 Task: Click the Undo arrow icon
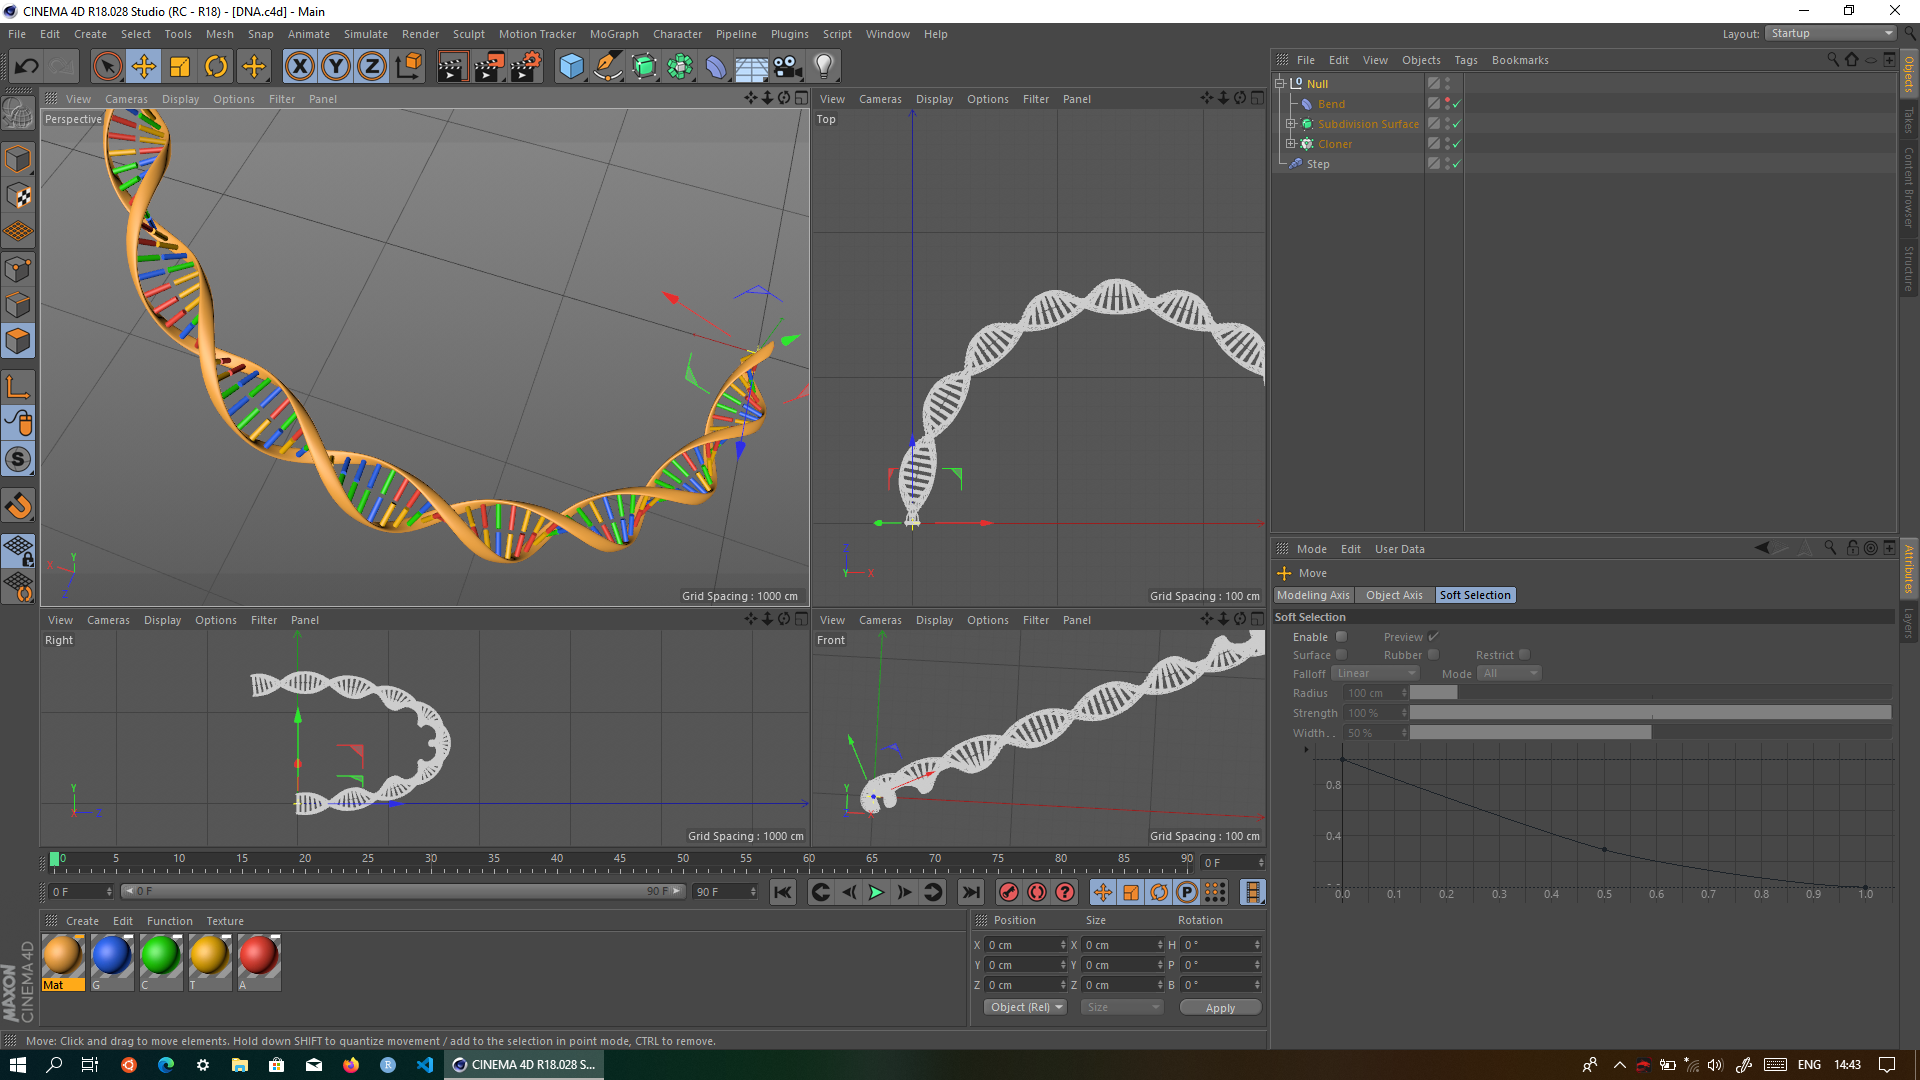[x=27, y=67]
